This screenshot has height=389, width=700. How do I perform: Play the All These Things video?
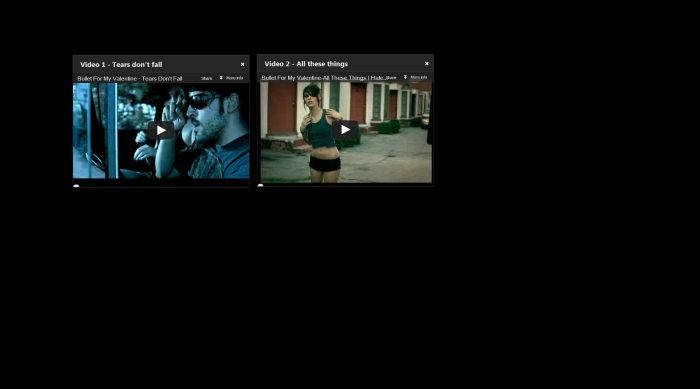click(345, 130)
